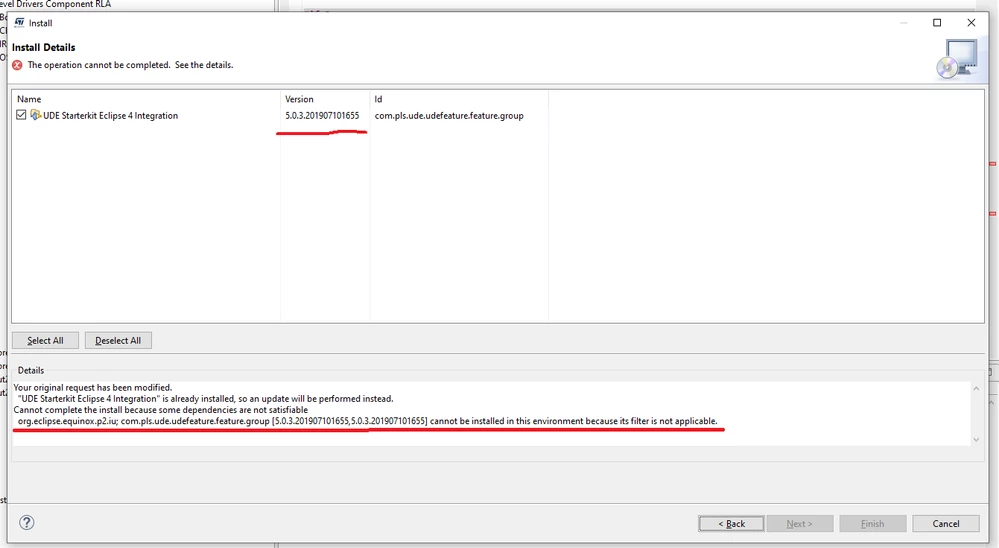This screenshot has width=999, height=548.
Task: Go back with the Back button
Action: (731, 524)
